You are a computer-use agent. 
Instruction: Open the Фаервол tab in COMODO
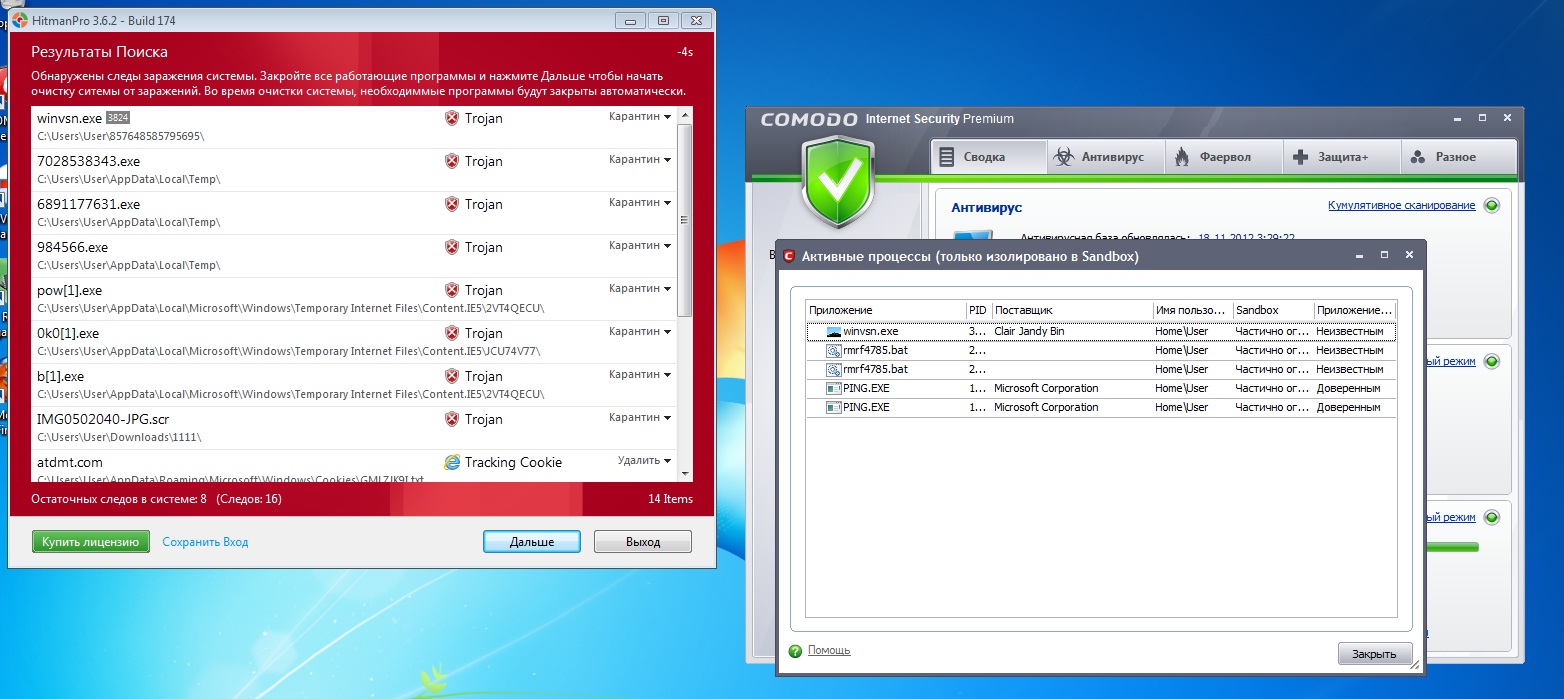point(1222,157)
